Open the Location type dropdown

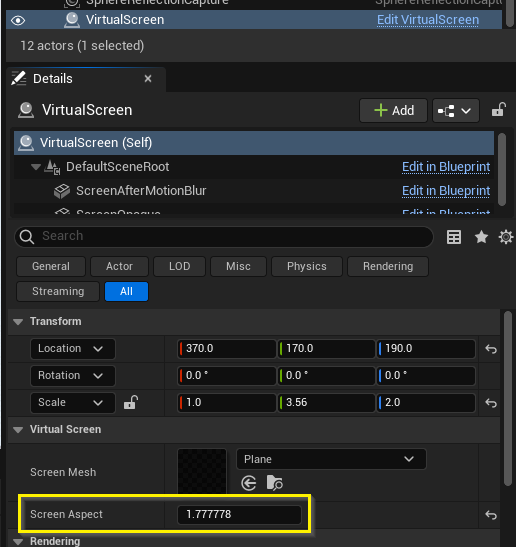point(73,349)
